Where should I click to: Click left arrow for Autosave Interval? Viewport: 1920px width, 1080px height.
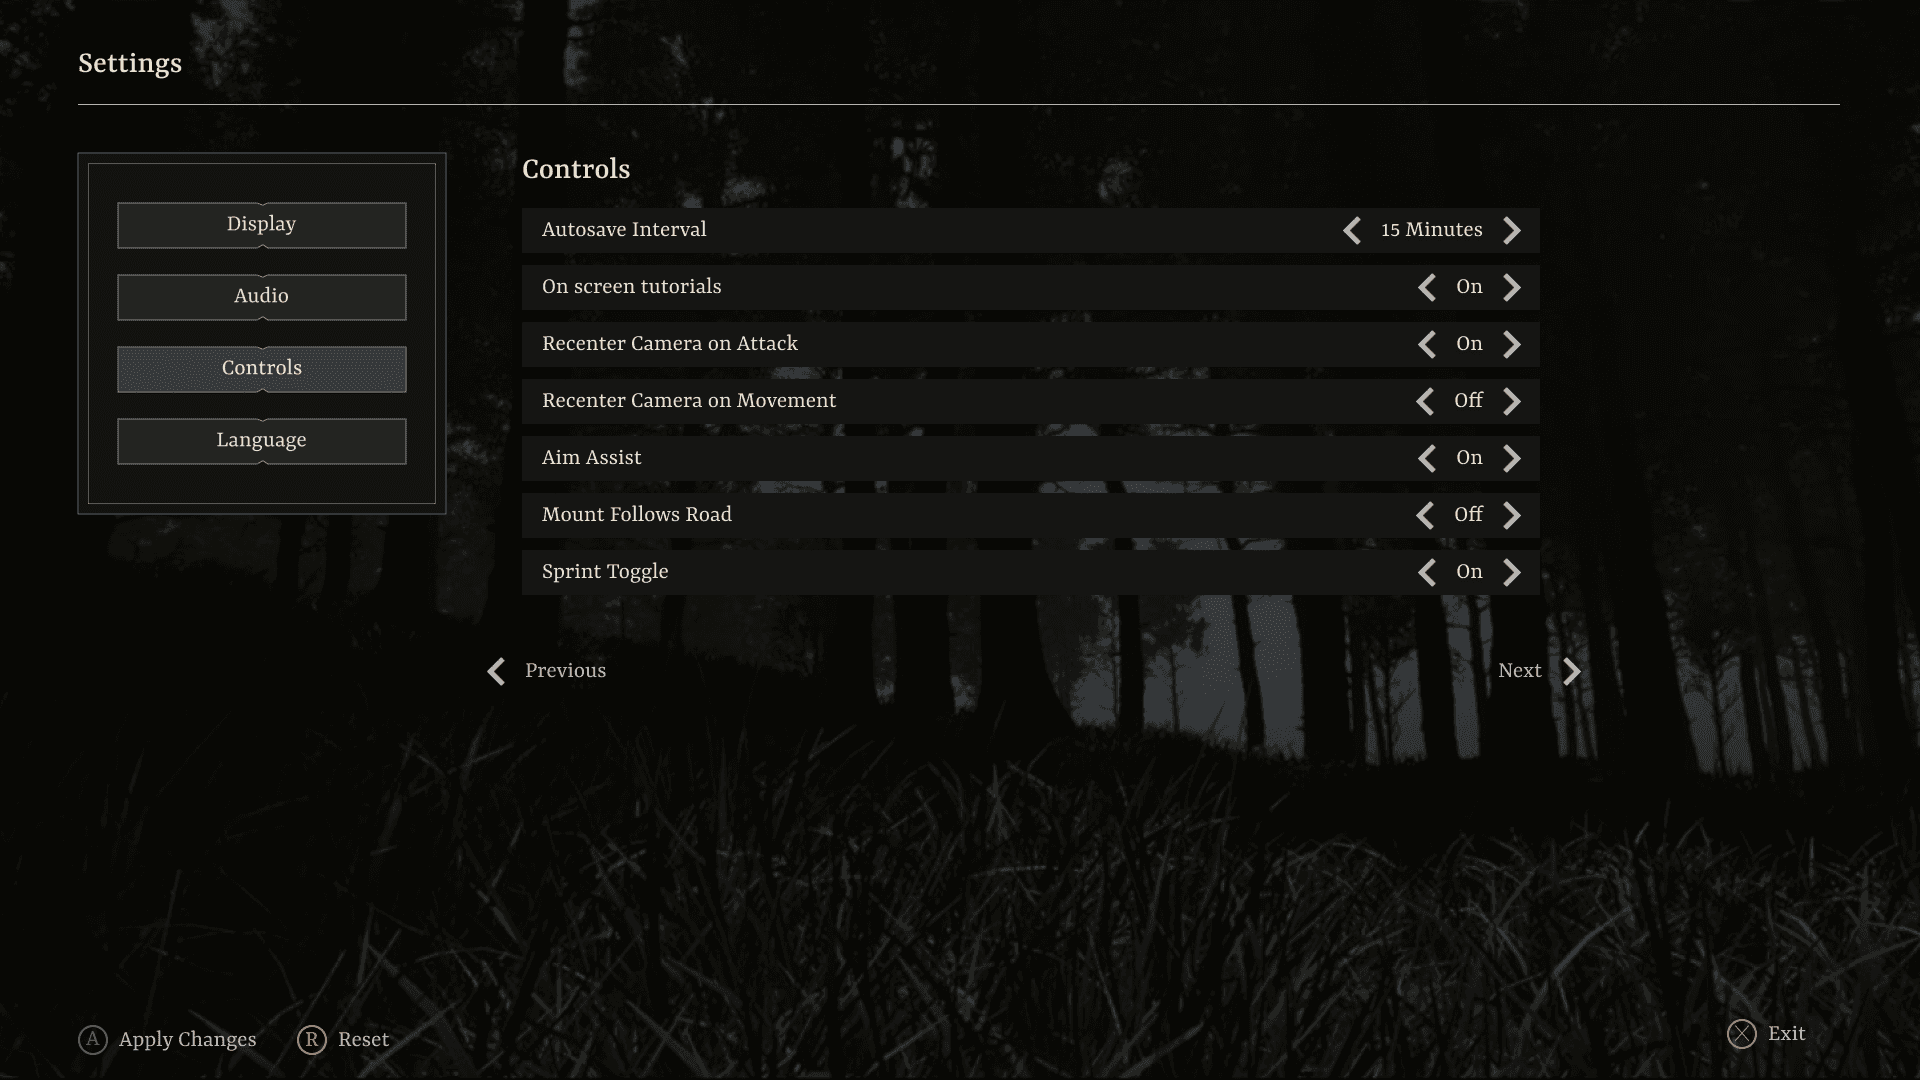(1352, 231)
